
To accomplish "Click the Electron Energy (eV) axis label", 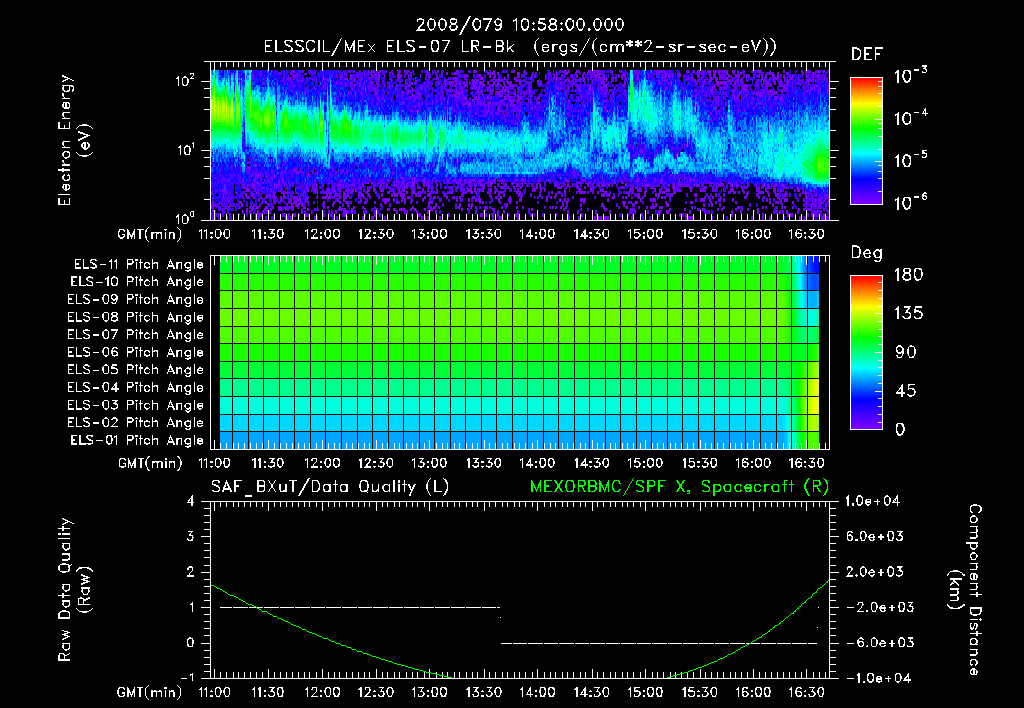I will coord(74,140).
